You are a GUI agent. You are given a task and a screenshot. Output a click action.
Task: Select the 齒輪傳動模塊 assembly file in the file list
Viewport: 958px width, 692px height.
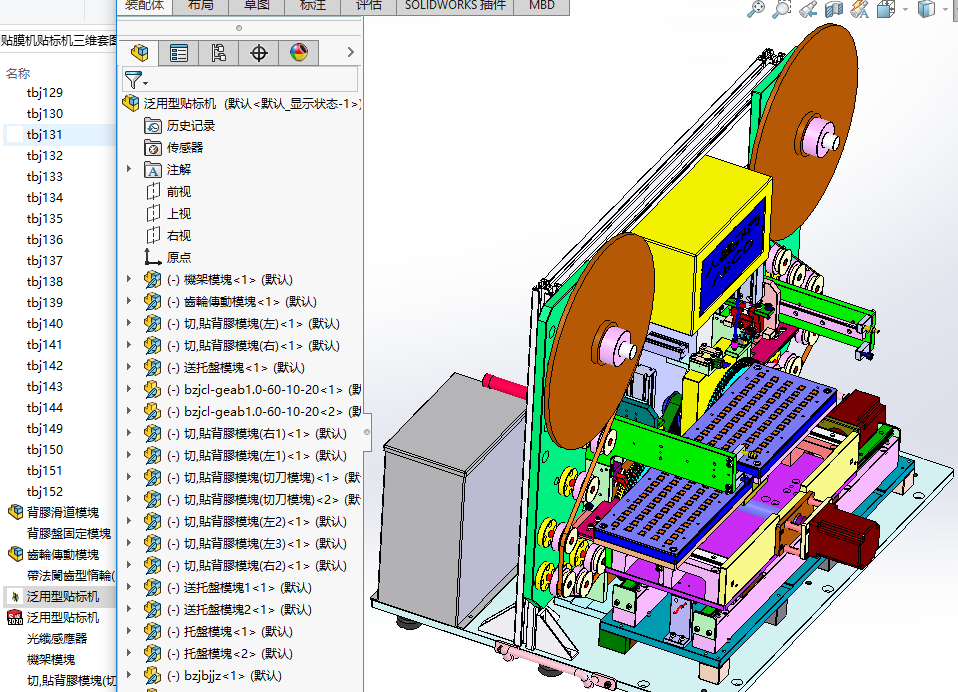(x=62, y=555)
